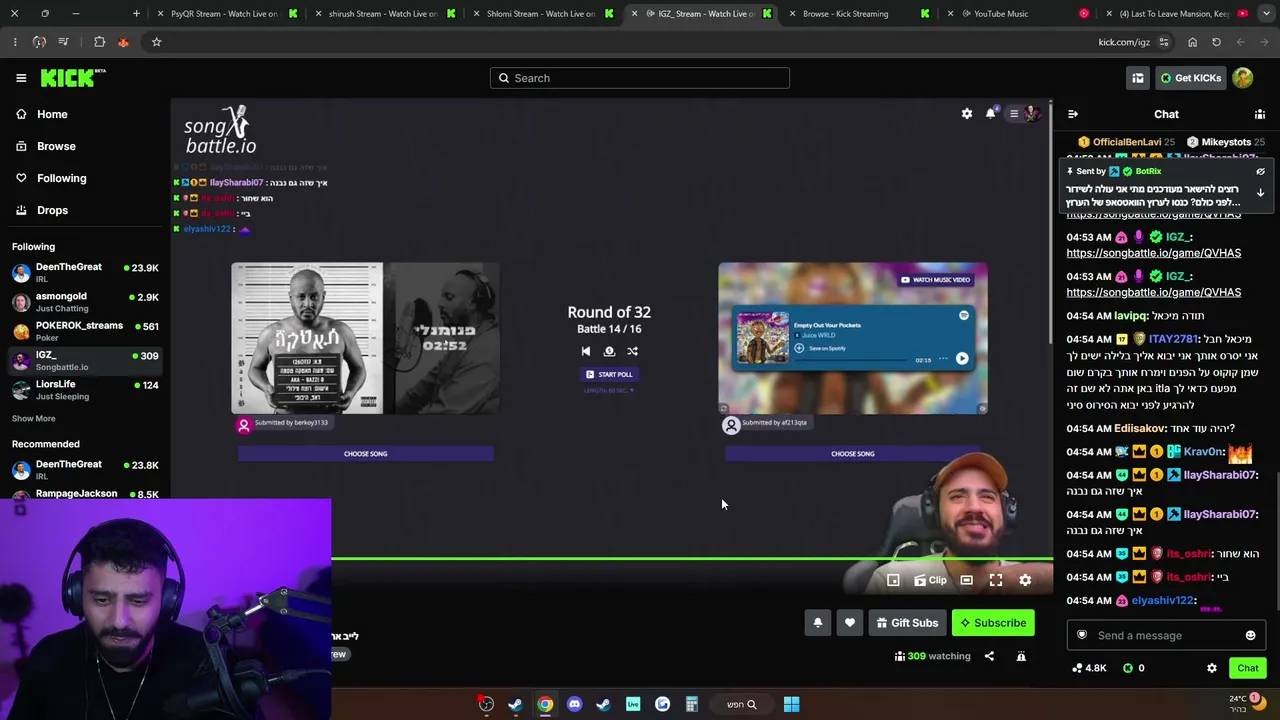Click the Watch Music Video button

tap(935, 280)
